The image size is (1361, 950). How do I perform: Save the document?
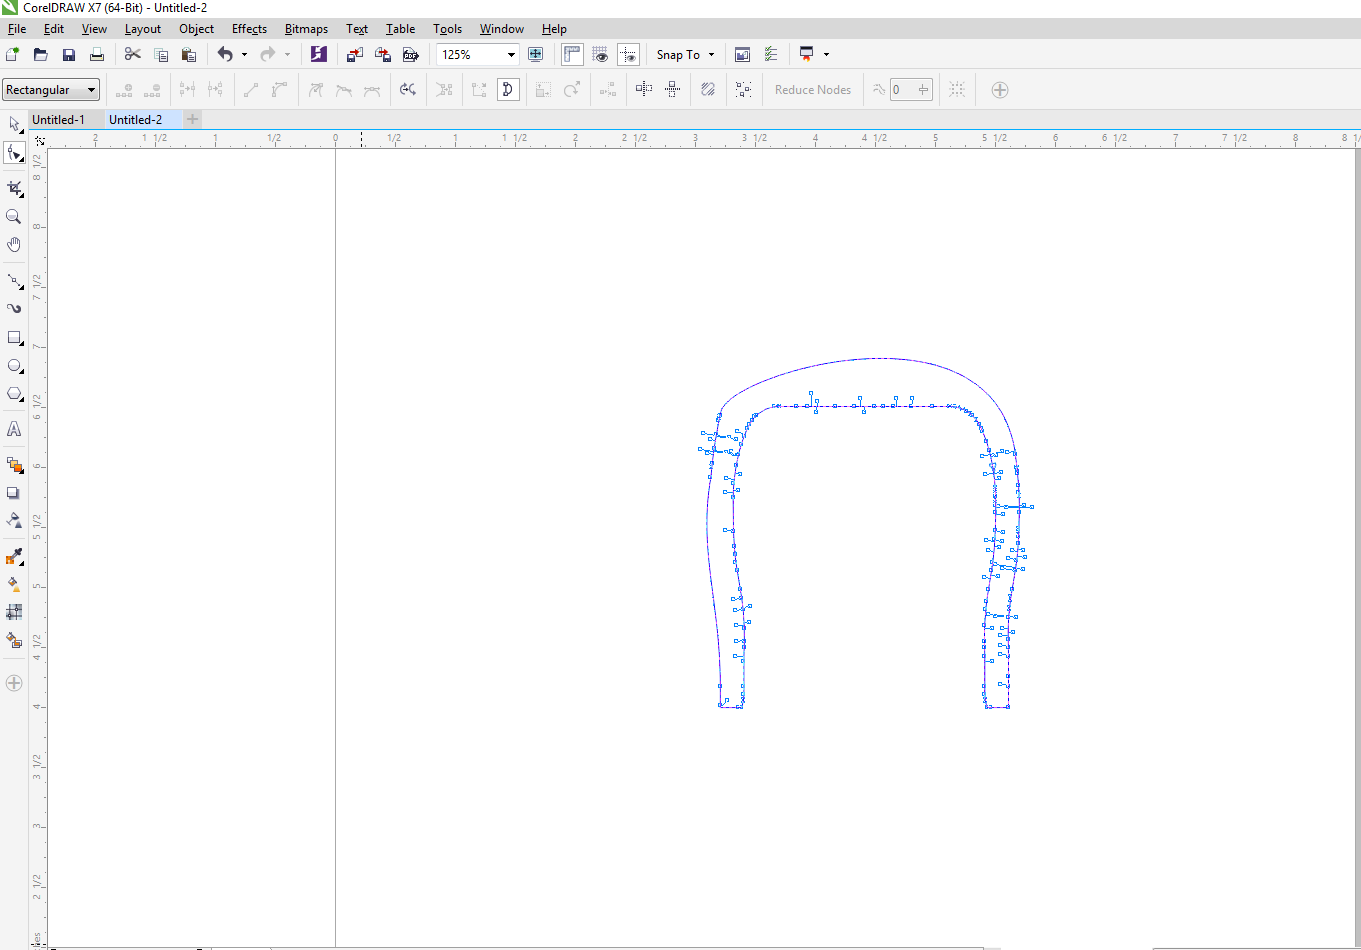(x=69, y=55)
